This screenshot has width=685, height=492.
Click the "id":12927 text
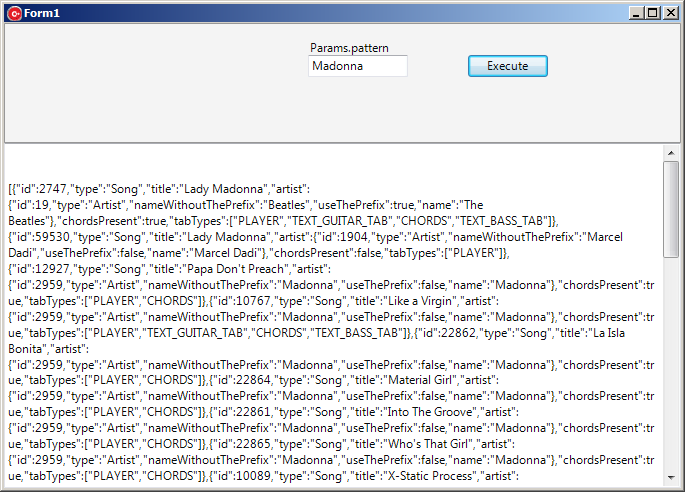tap(43, 269)
